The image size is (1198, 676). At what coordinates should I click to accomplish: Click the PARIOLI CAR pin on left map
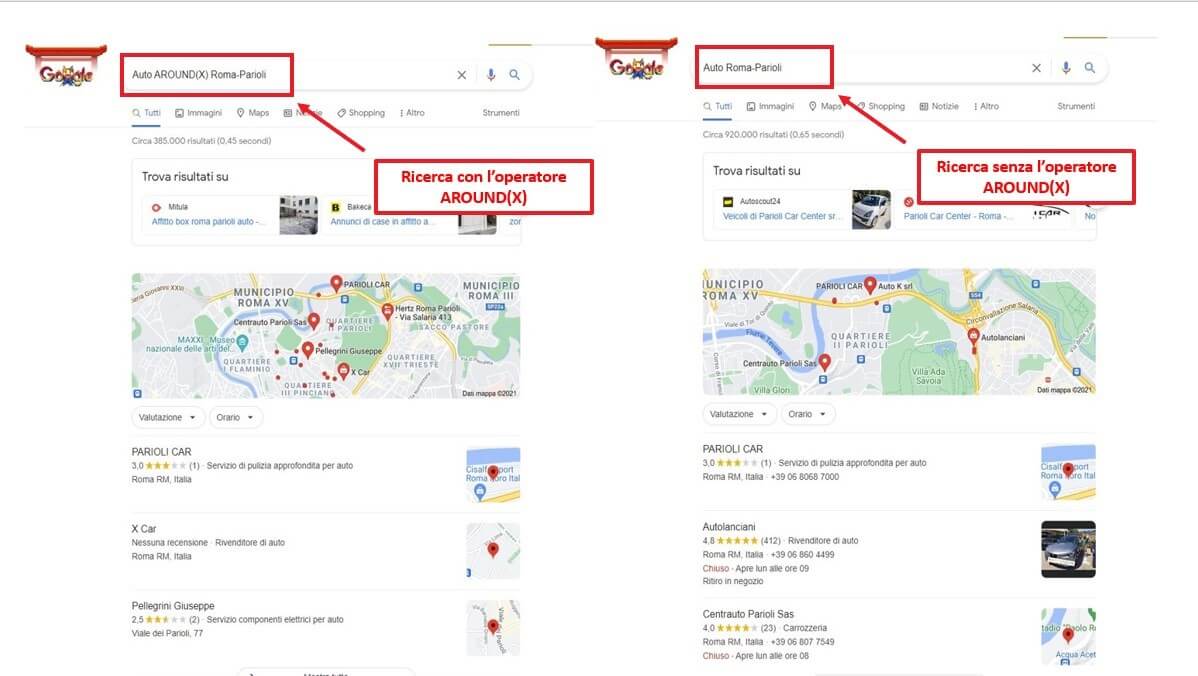point(335,284)
